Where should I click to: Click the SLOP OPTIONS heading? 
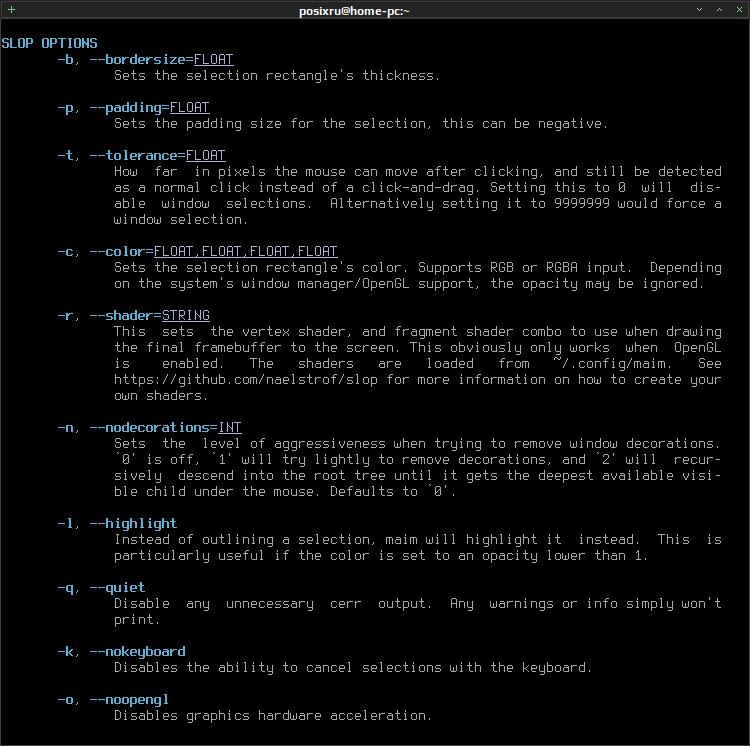49,44
